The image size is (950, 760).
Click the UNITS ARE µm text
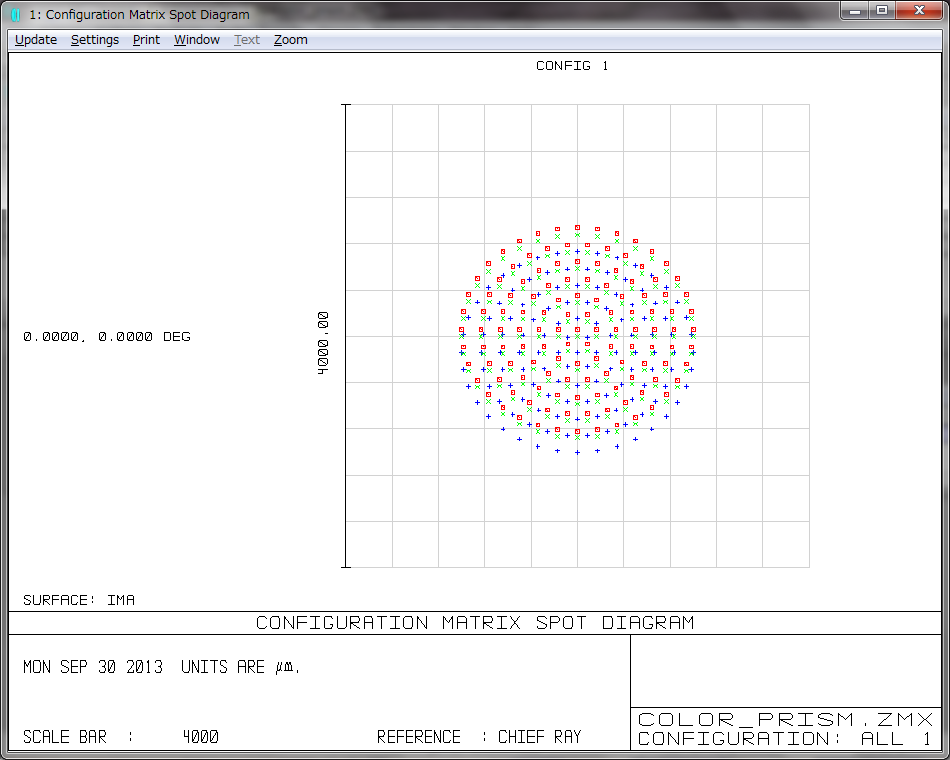click(x=240, y=667)
